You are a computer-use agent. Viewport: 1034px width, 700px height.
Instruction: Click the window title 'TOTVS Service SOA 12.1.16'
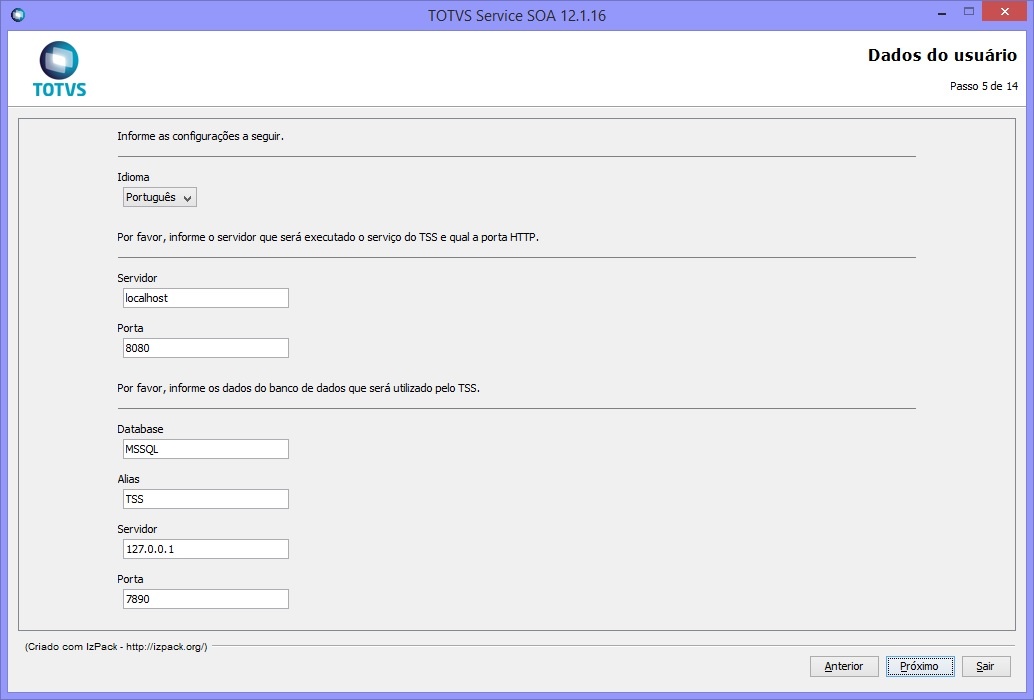(517, 16)
